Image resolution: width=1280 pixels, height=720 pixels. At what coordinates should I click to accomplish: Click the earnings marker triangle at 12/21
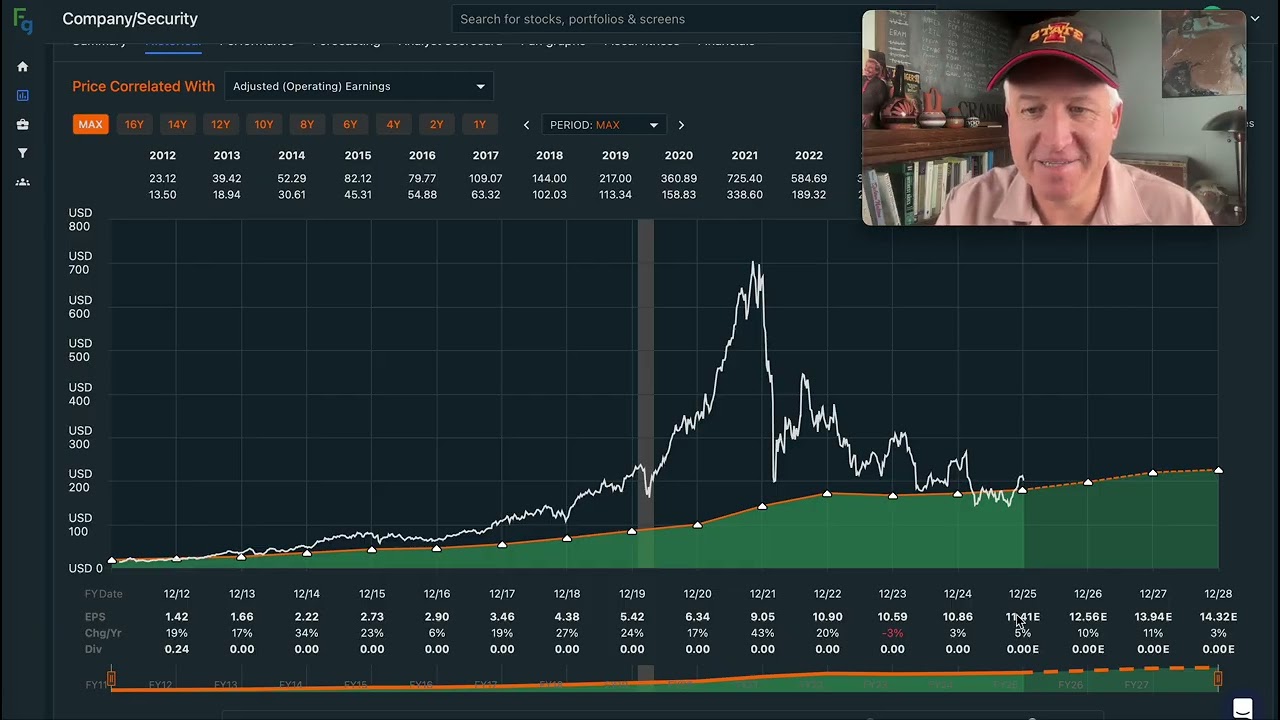point(762,507)
